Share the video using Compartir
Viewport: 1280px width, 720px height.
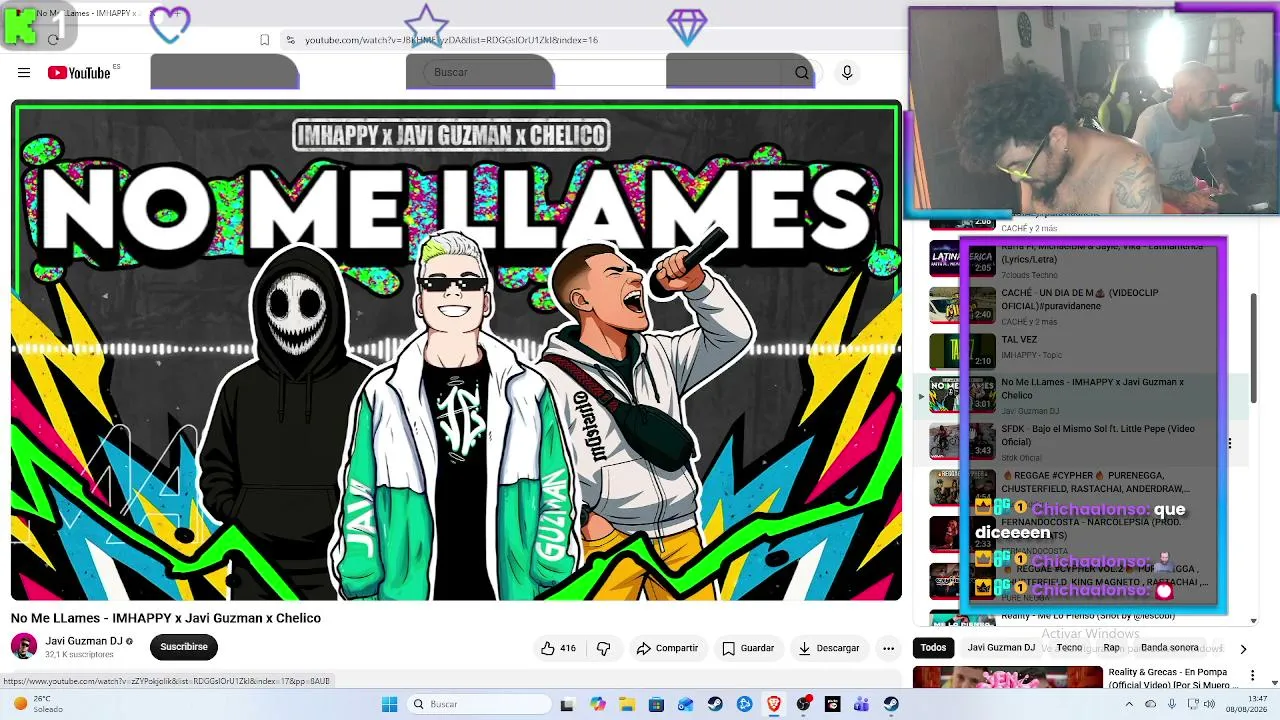pos(667,648)
